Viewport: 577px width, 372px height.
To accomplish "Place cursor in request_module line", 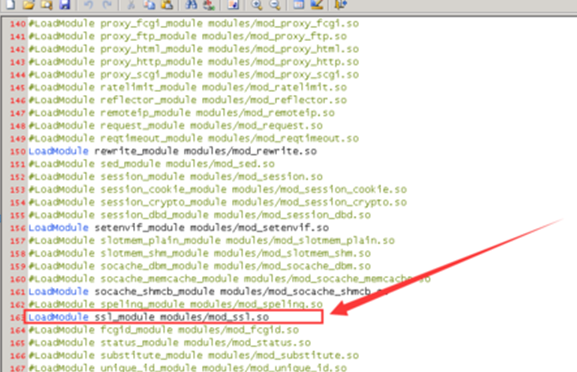I will (x=176, y=125).
